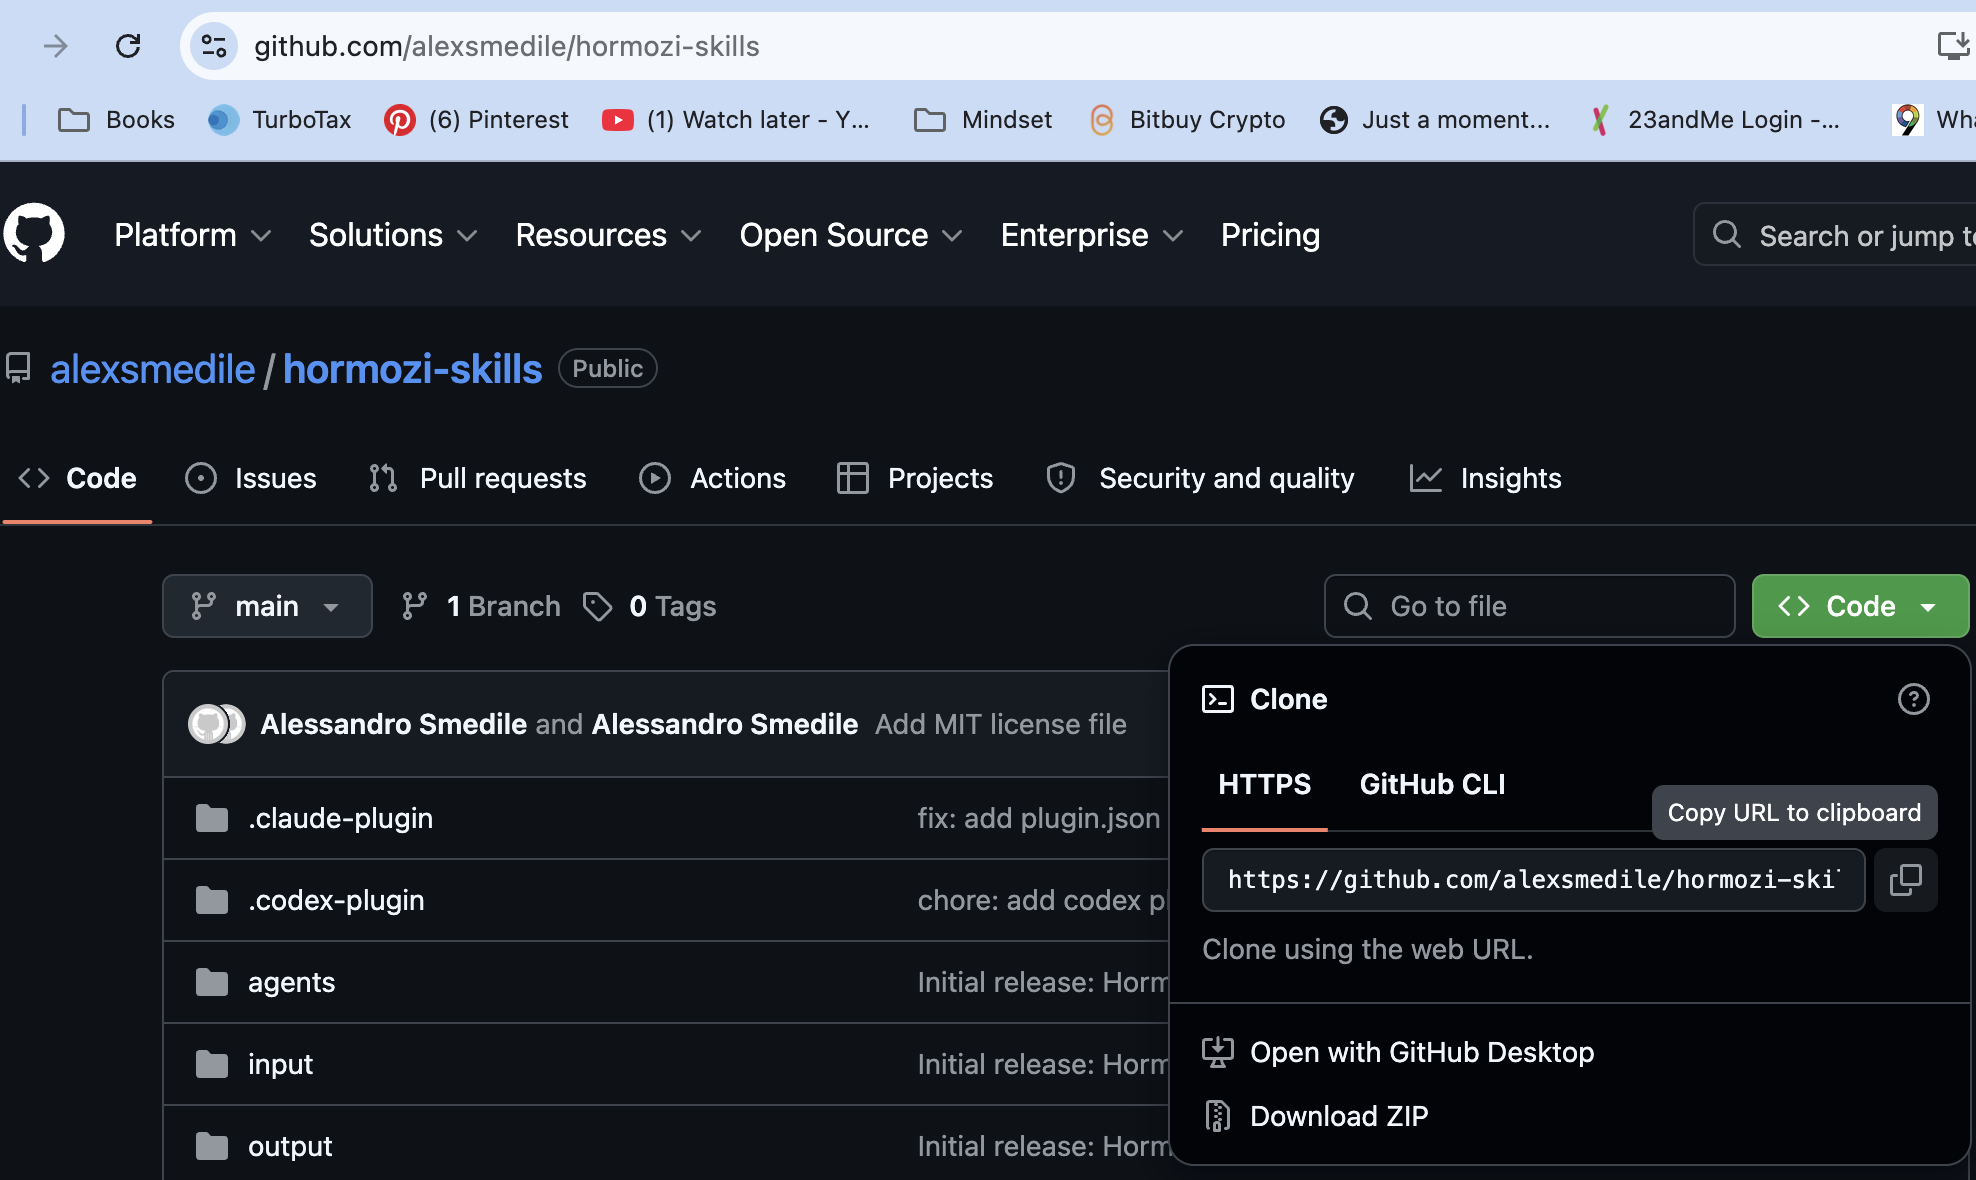The height and width of the screenshot is (1180, 1976).
Task: Select the GitHub CLI clone tab
Action: point(1432,784)
